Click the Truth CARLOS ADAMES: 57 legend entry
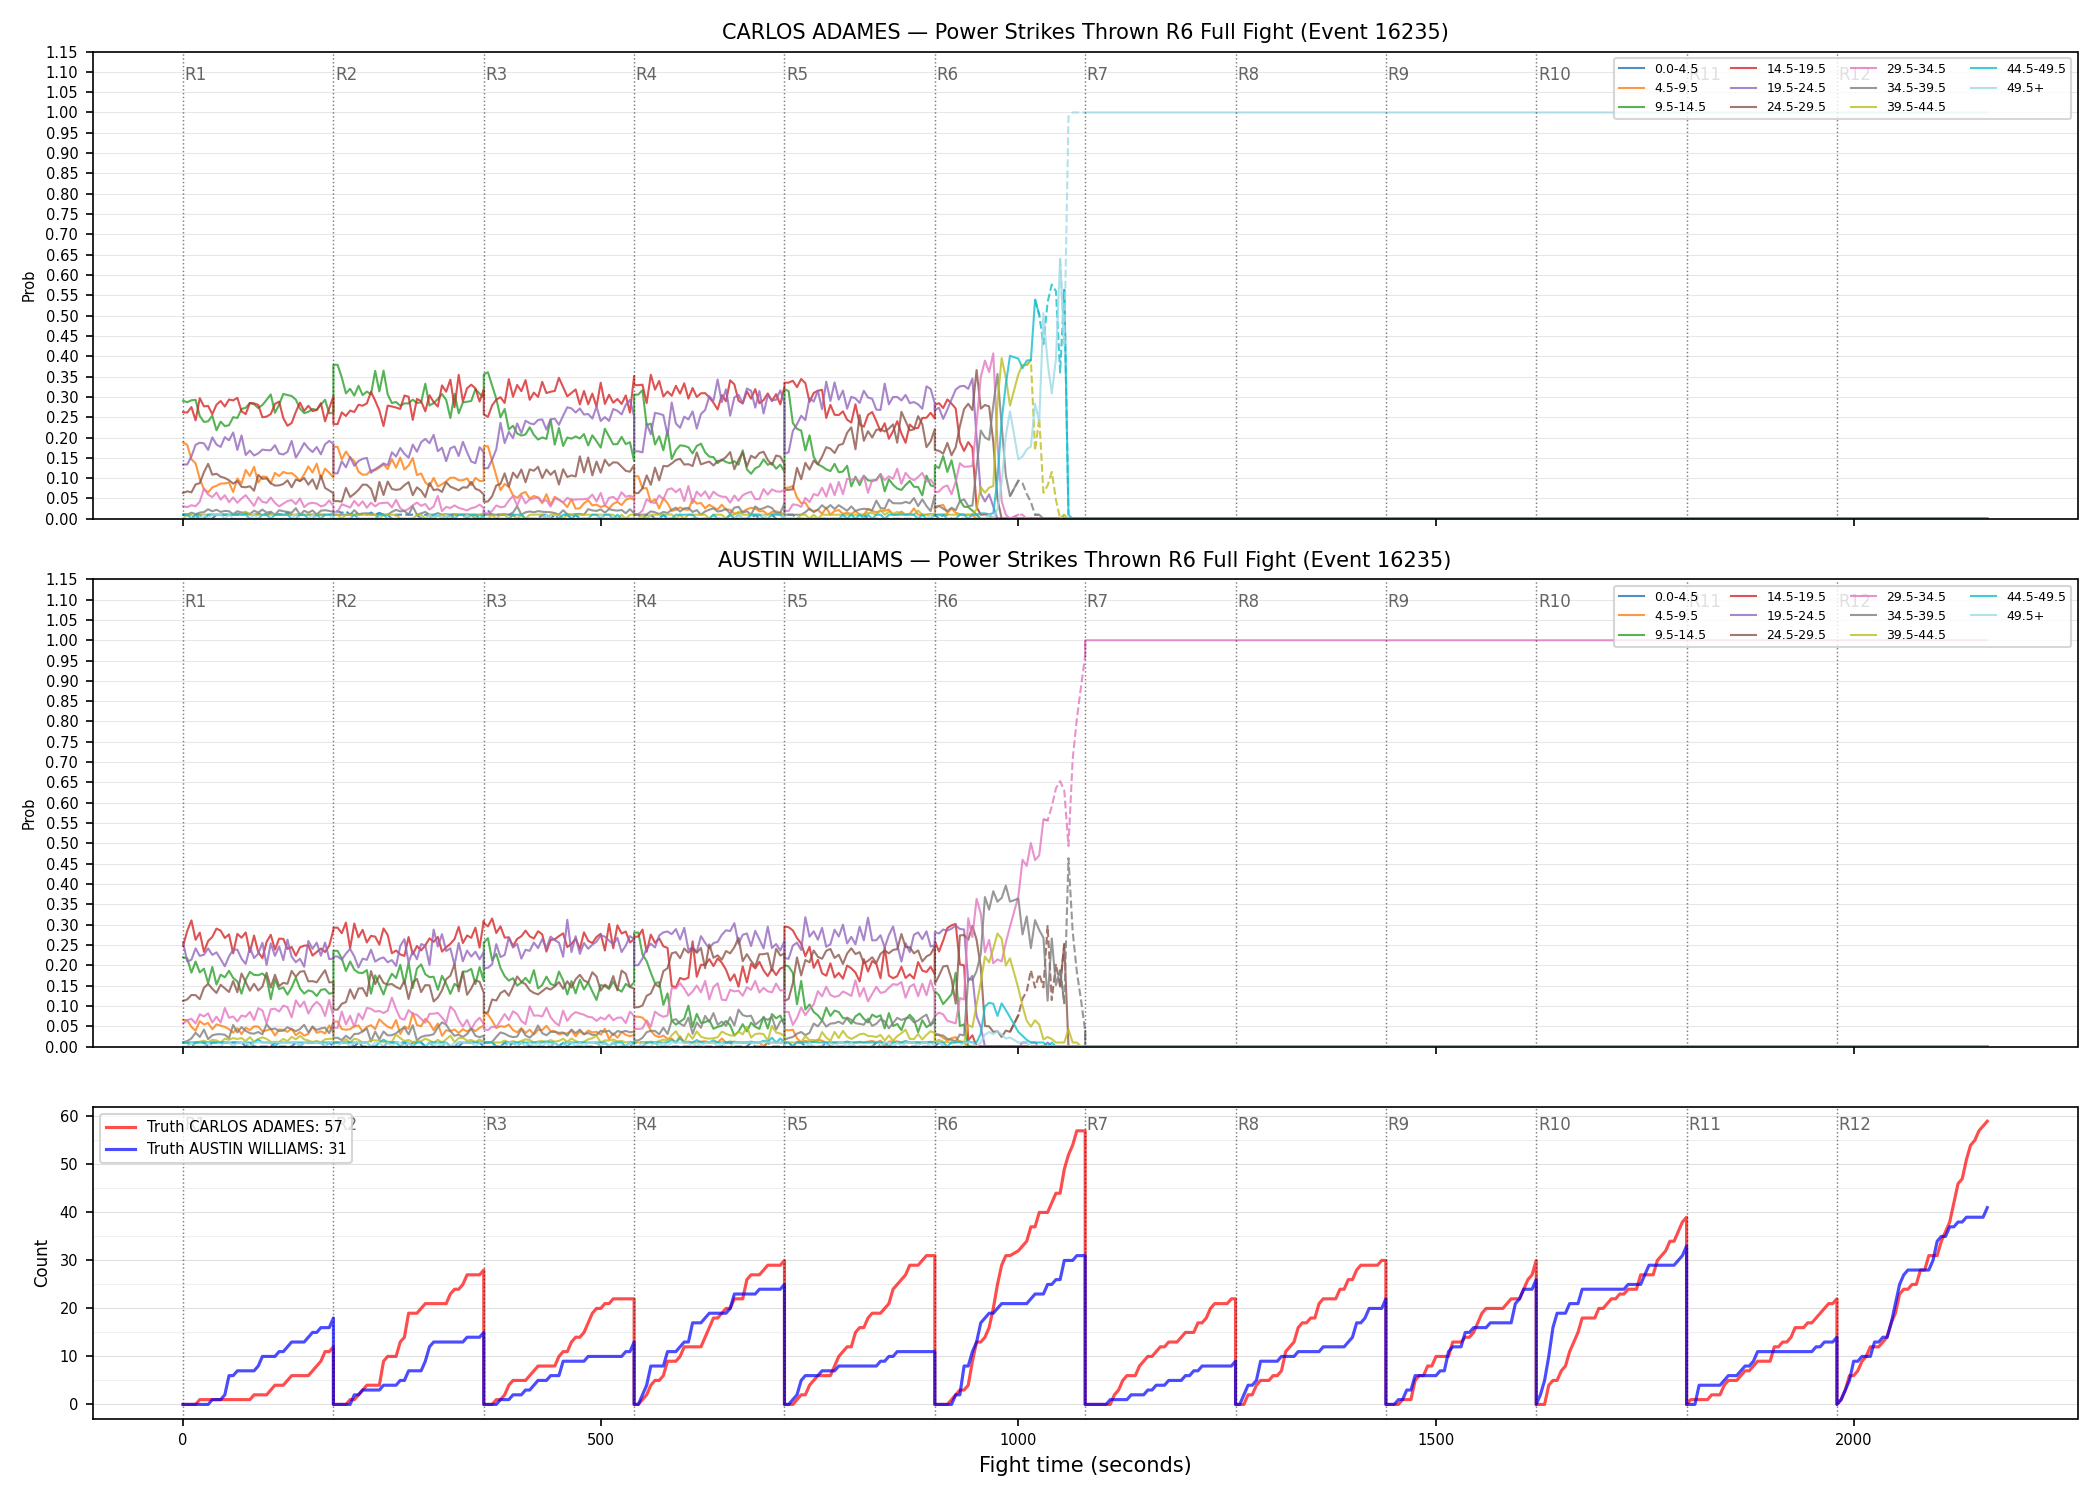Image resolution: width=2100 pixels, height=1500 pixels. 224,1126
